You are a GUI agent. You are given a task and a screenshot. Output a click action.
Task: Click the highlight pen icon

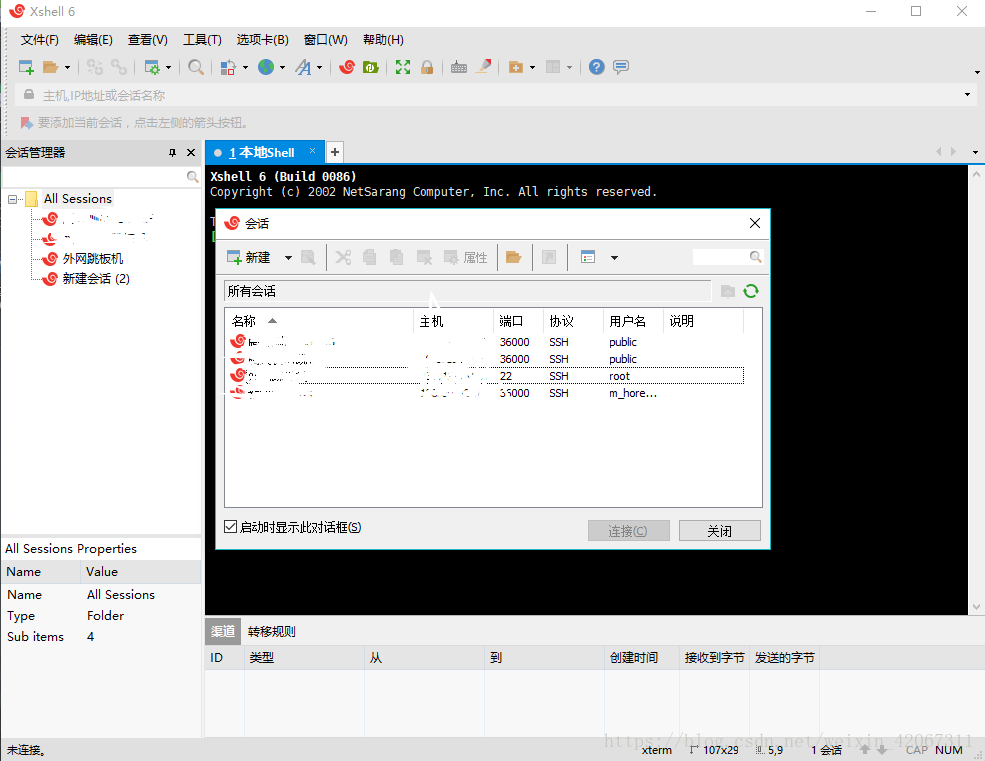coord(483,67)
